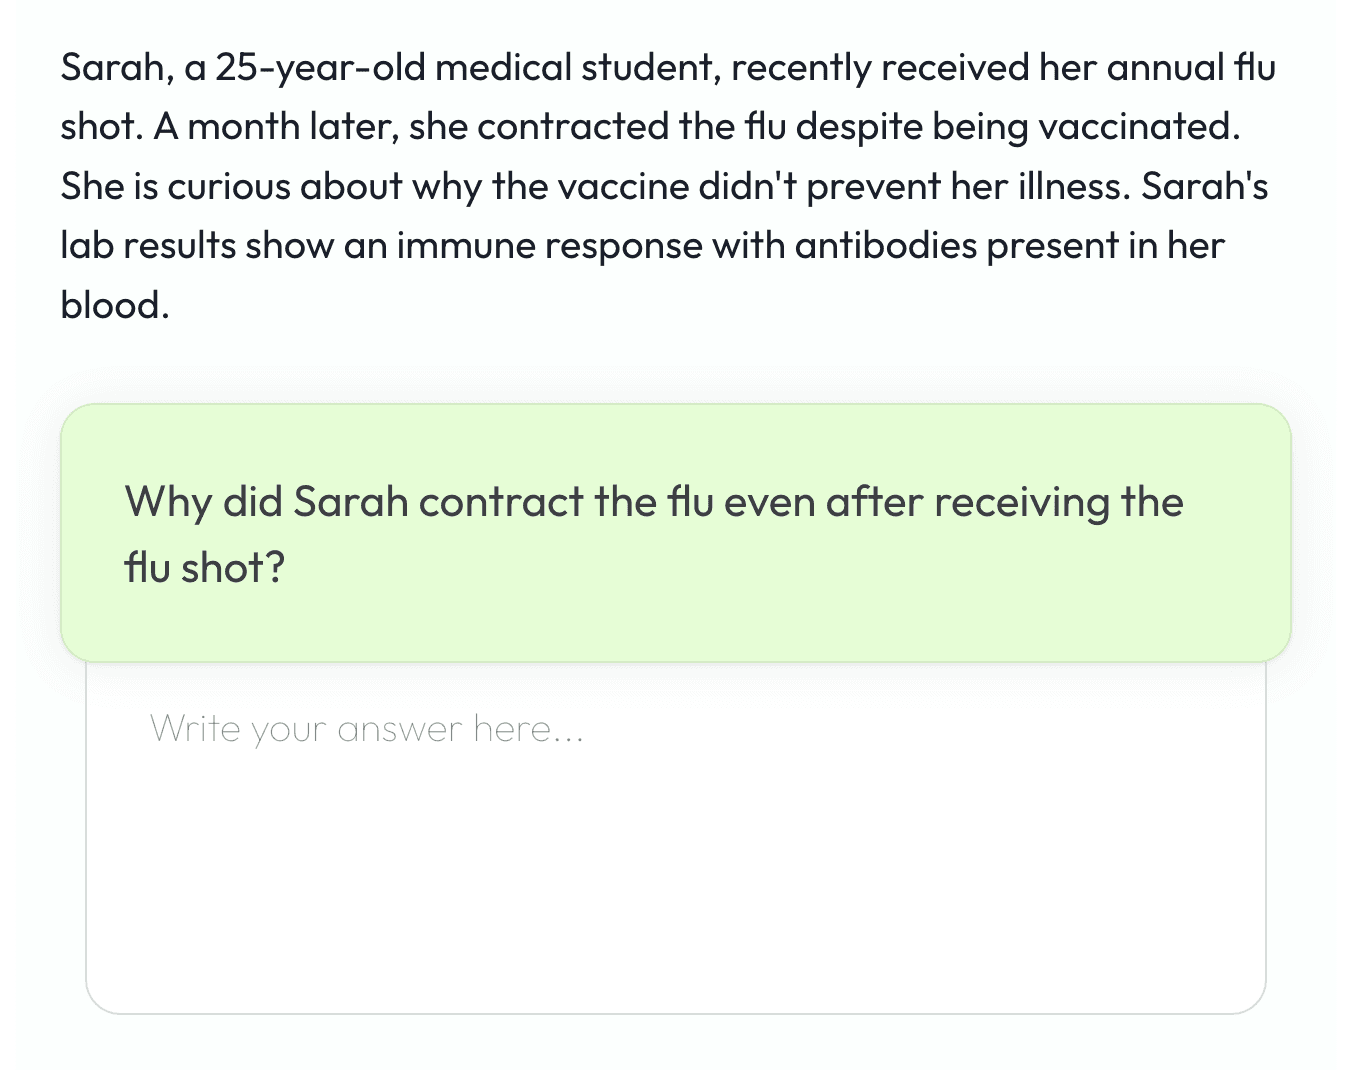Click the placeholder text 'Write your answer here...'
Viewport: 1362px width, 1070px height.
pos(367,729)
